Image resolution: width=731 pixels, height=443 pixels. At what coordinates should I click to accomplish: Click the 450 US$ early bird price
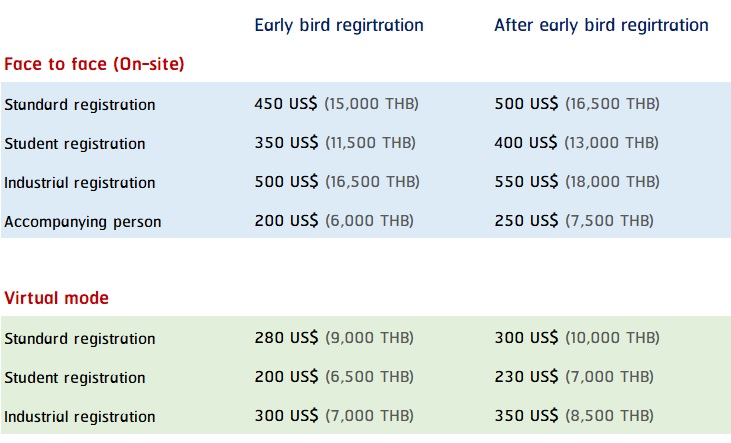coord(286,104)
